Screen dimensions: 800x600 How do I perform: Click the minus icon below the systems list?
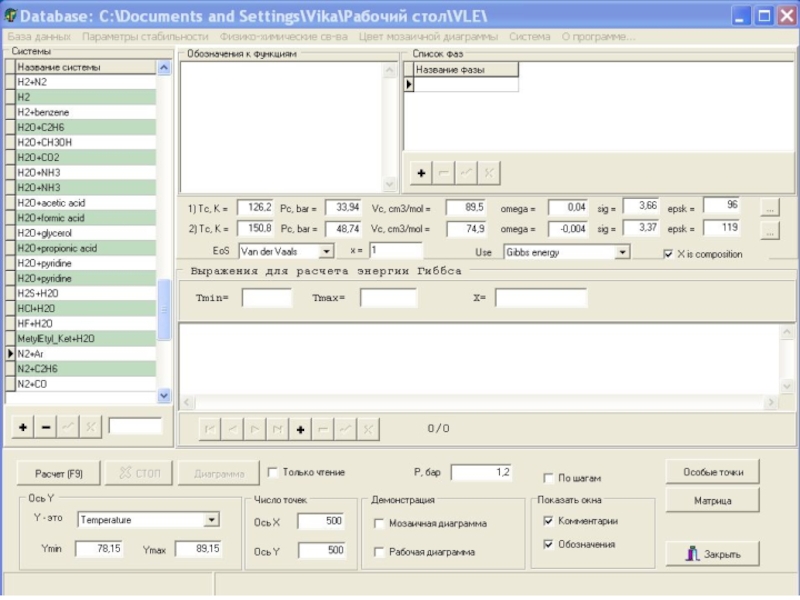coord(46,427)
